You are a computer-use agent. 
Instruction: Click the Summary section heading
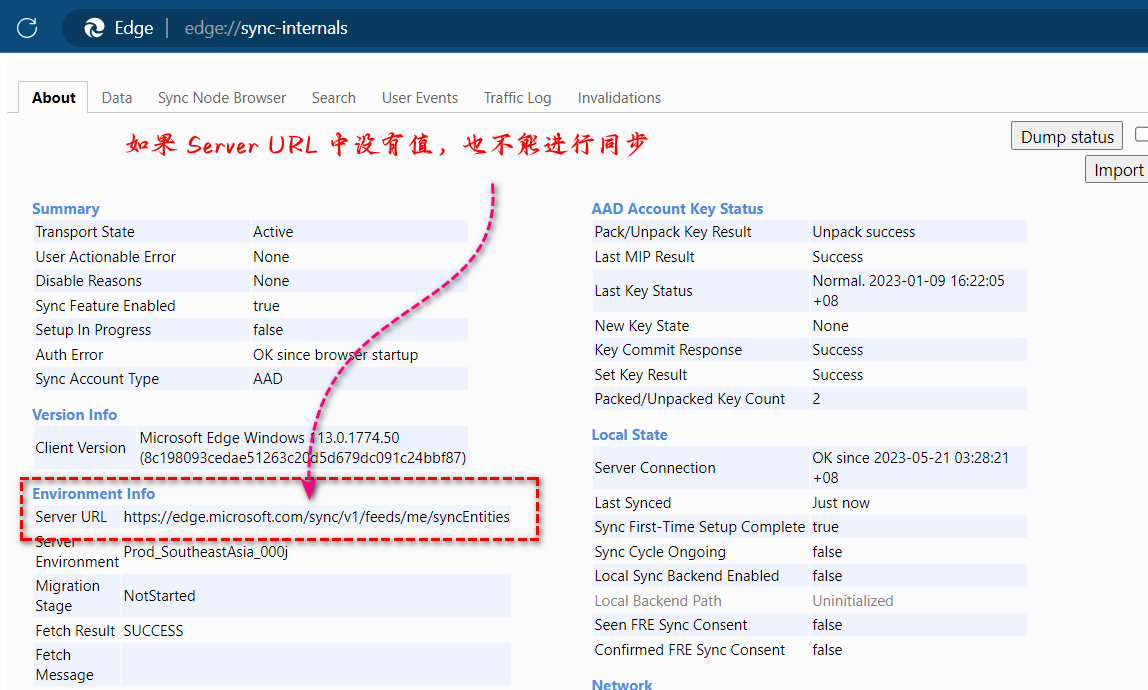tap(65, 209)
